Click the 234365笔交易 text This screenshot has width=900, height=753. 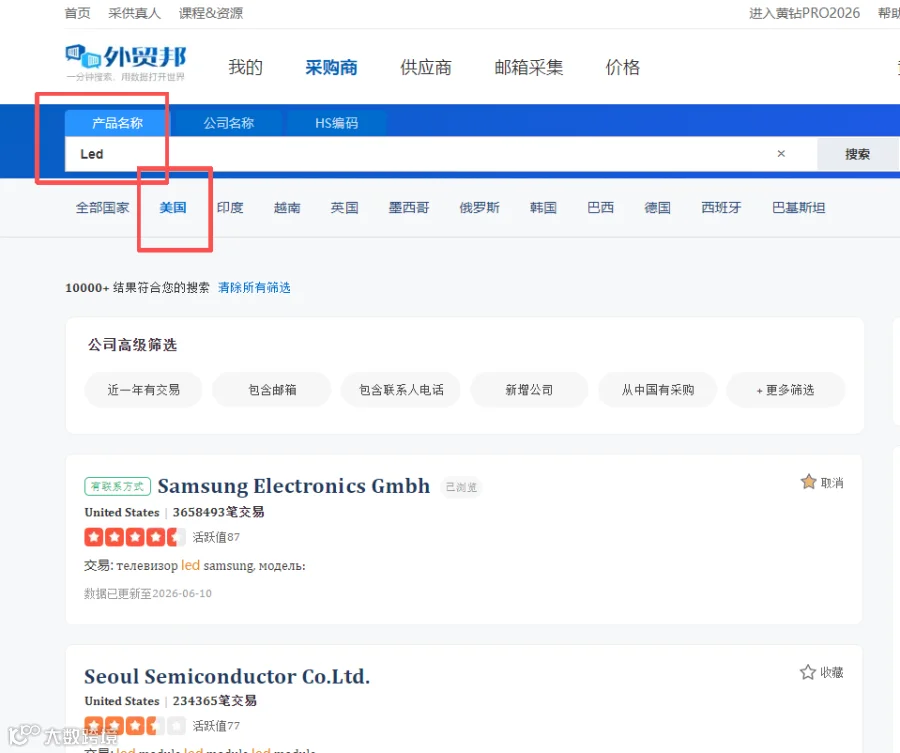[215, 701]
